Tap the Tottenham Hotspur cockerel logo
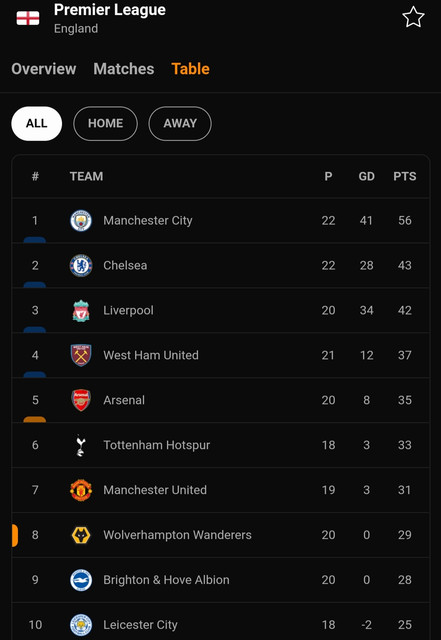441x640 pixels. 81,445
